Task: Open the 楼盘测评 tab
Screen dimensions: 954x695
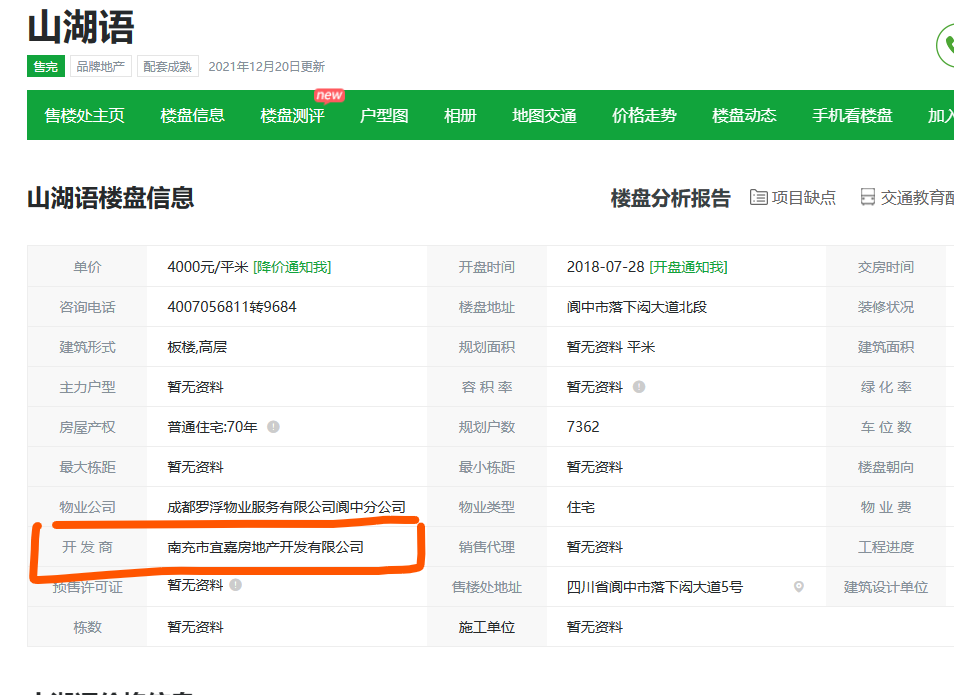Action: coord(292,116)
